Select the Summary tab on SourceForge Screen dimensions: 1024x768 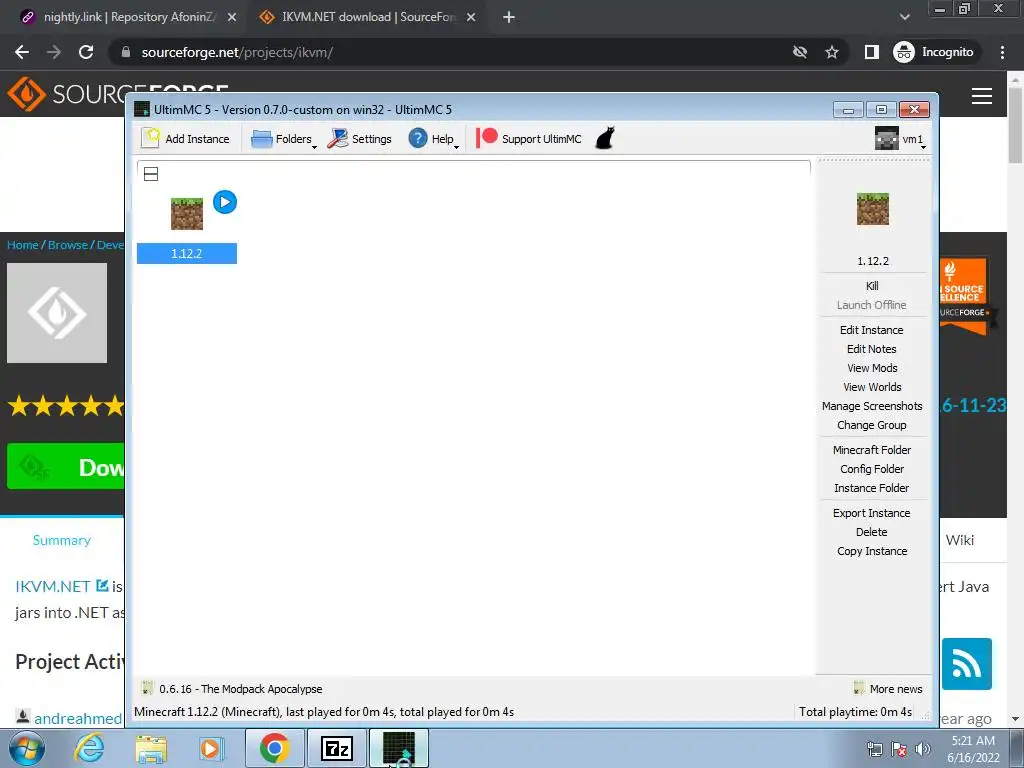tap(61, 540)
